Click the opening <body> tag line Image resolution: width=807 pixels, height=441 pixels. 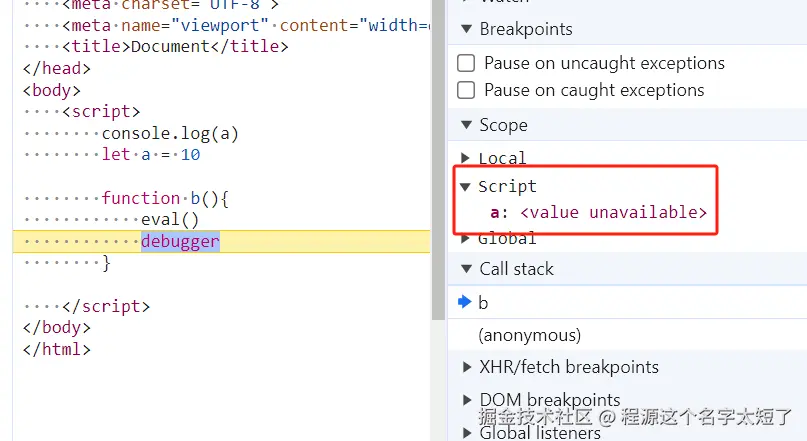point(52,90)
